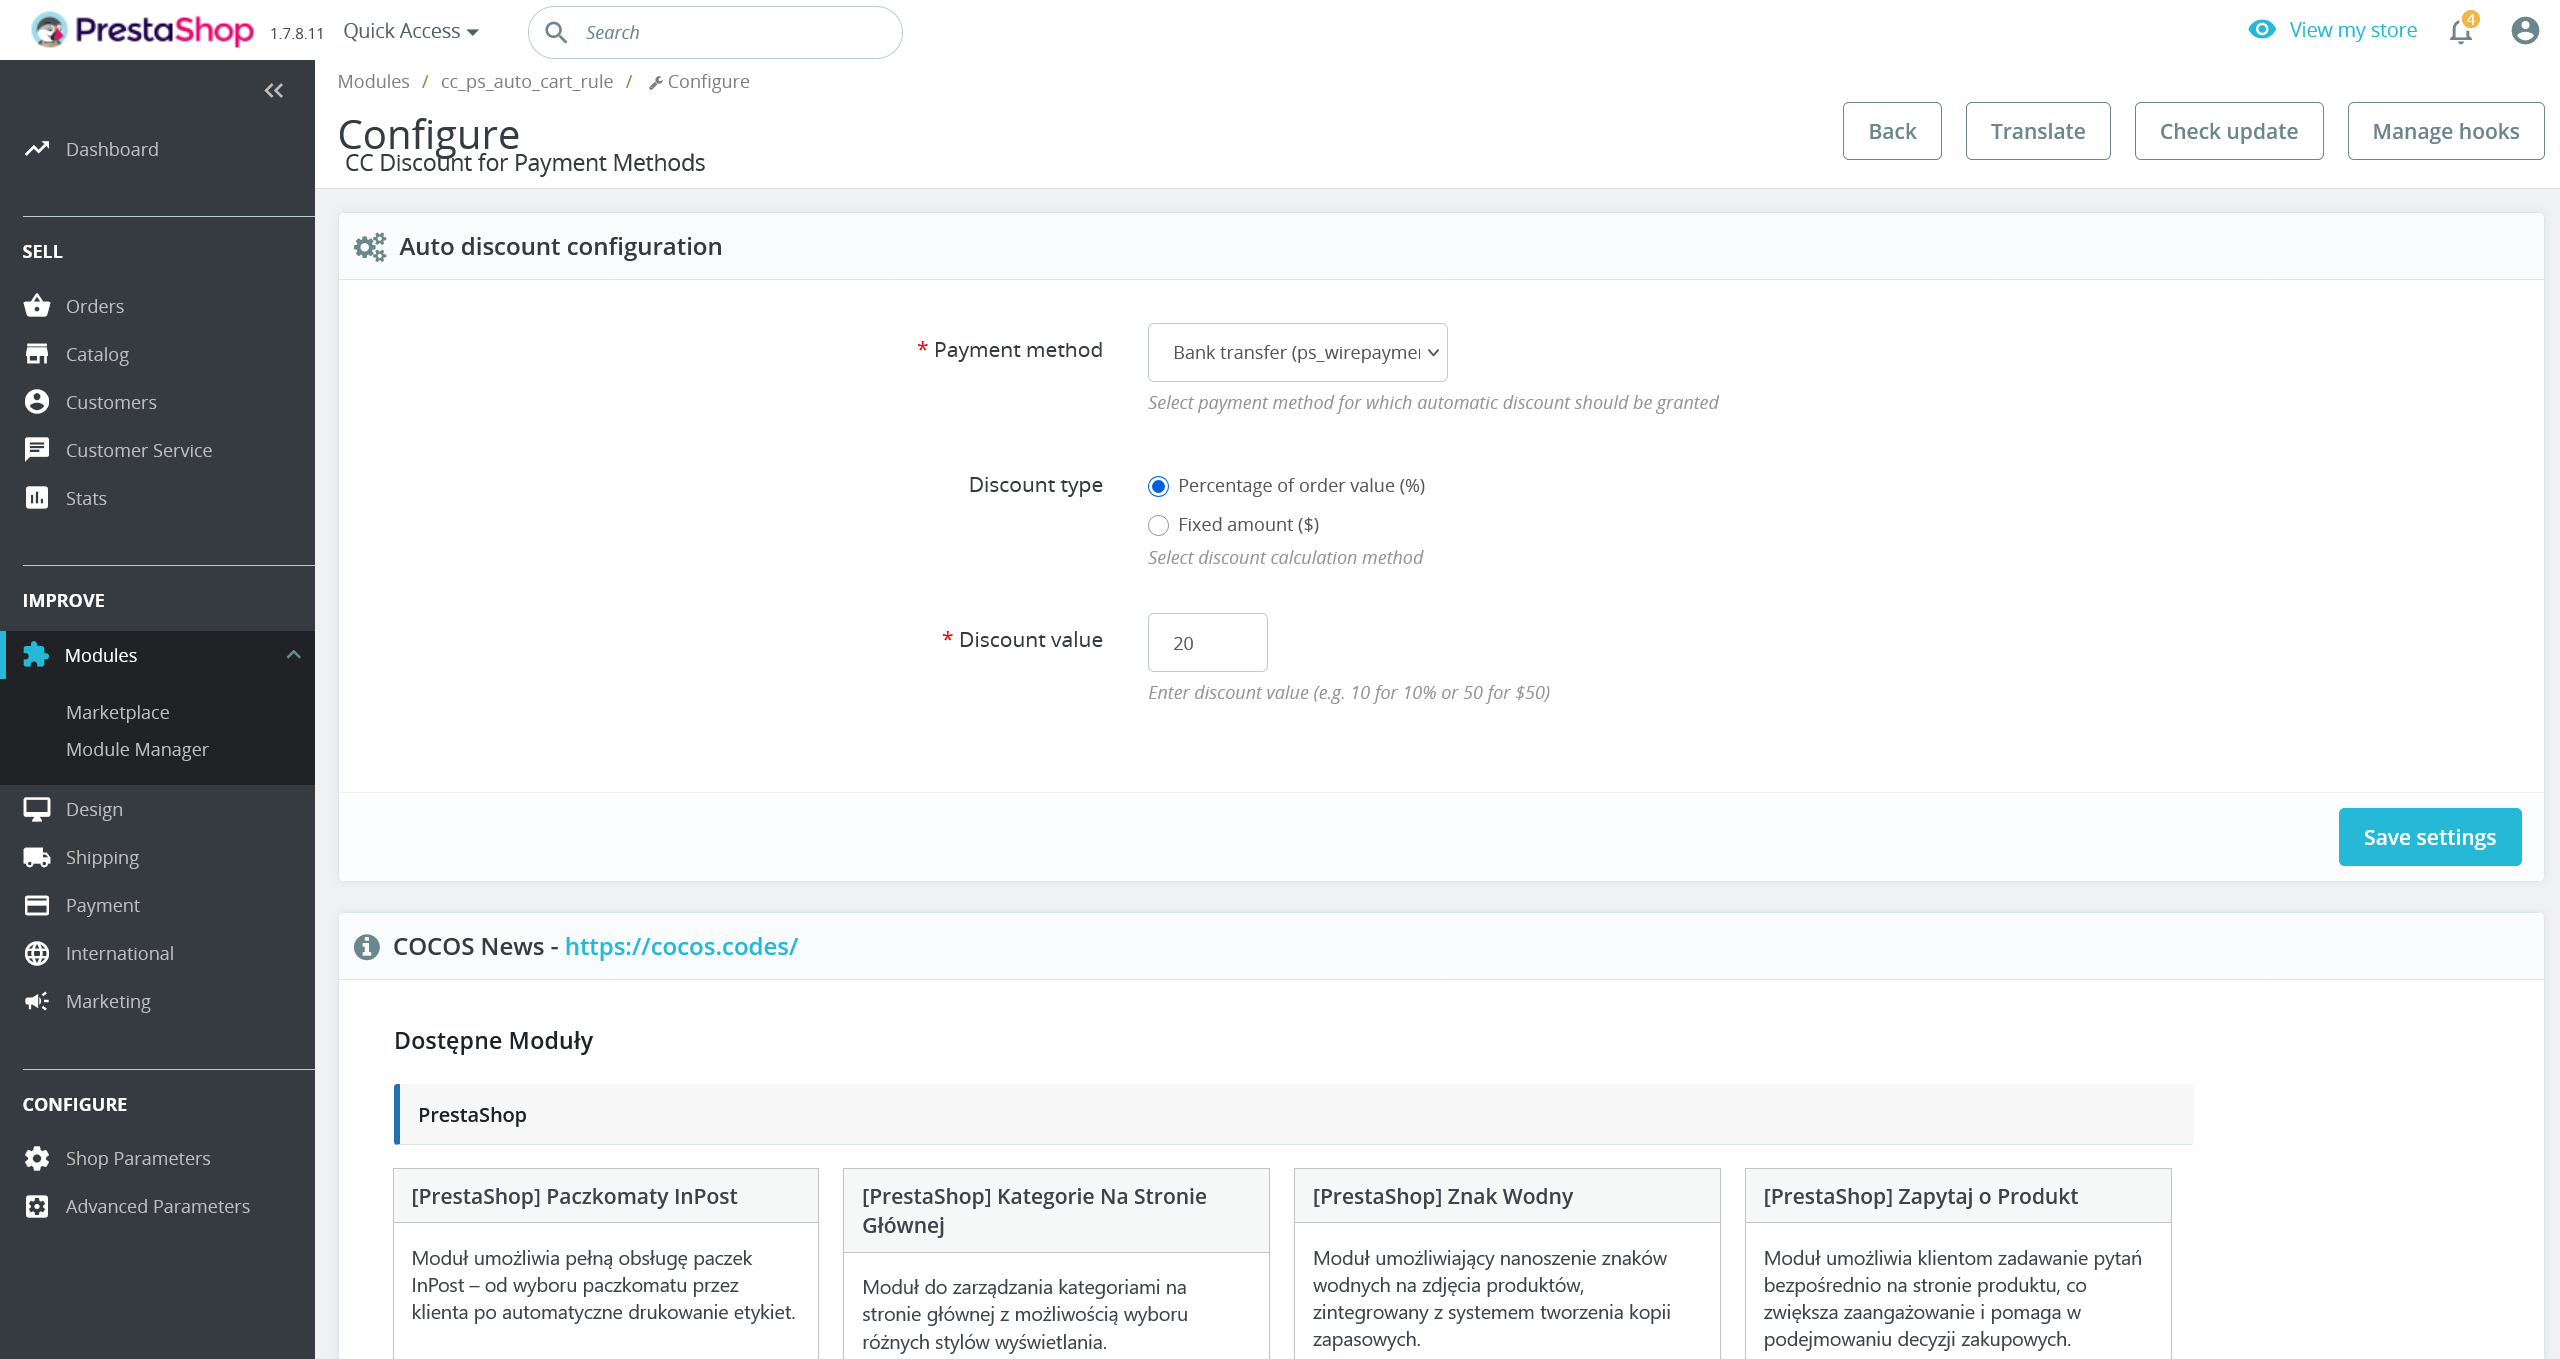Open the Orders section cart icon
Screen dimensions: 2560x1359
[37, 306]
